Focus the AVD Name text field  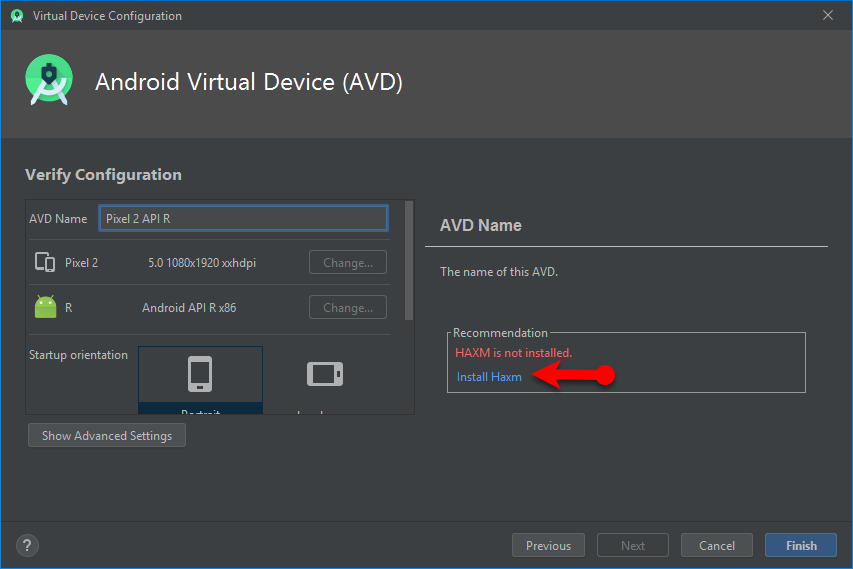(243, 219)
